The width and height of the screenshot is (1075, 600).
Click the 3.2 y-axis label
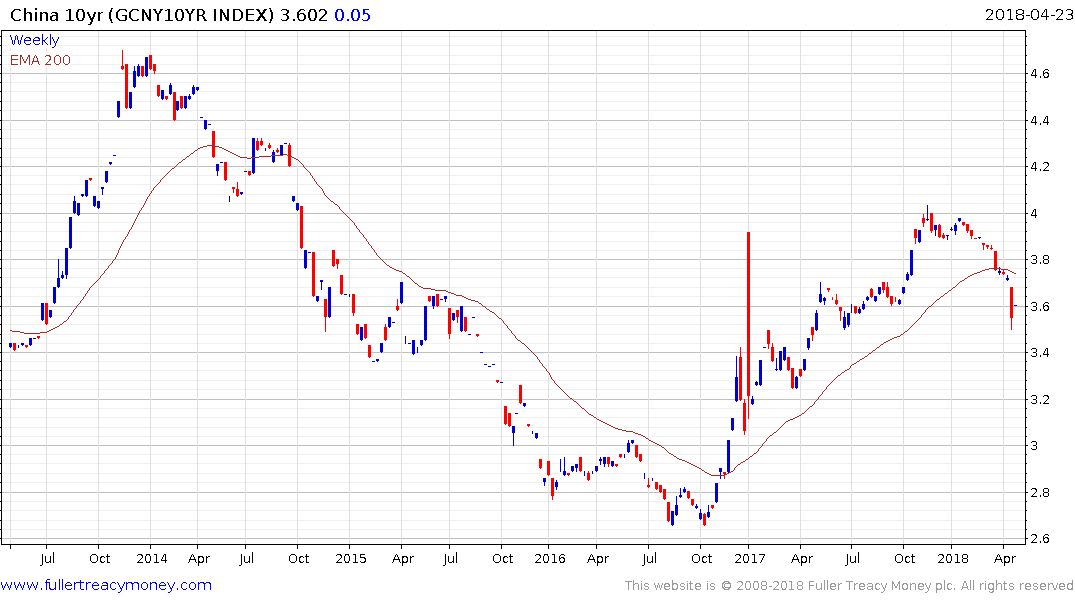[1040, 399]
